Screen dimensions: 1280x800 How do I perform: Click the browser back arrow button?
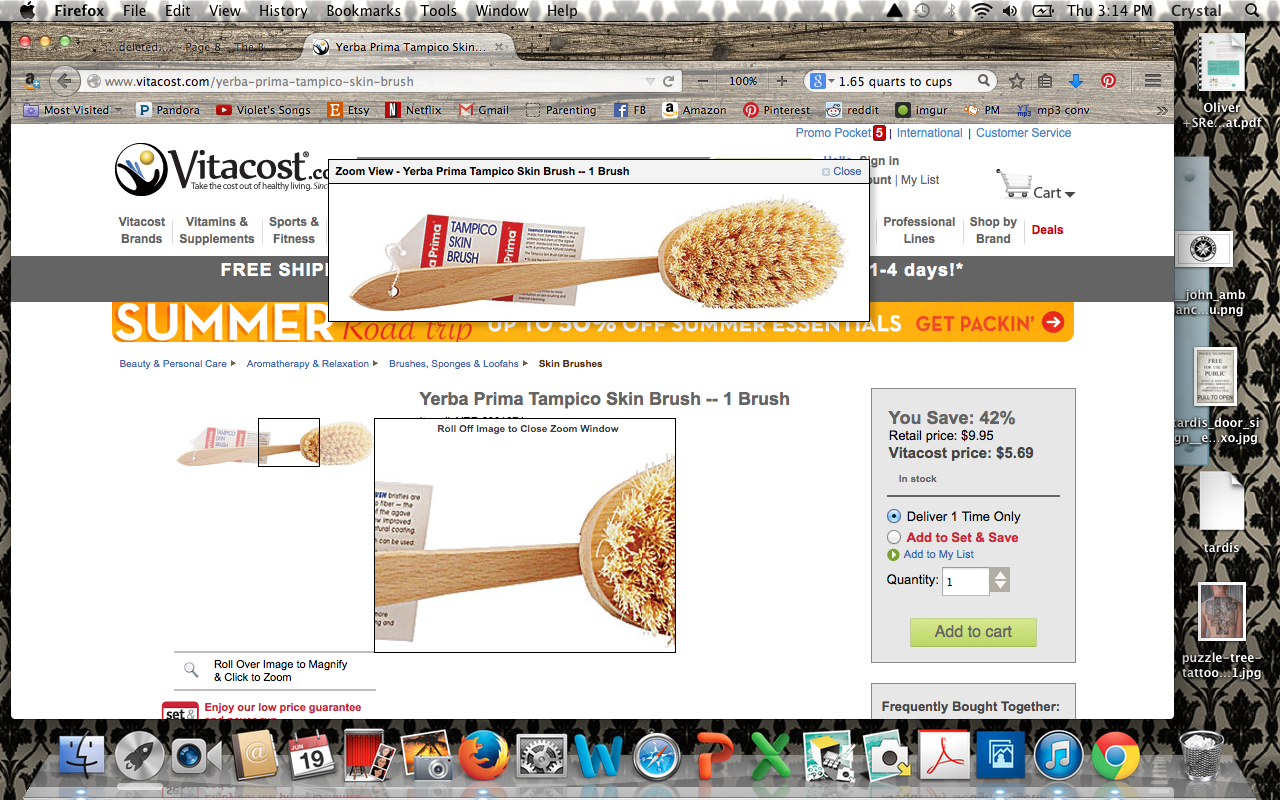65,81
